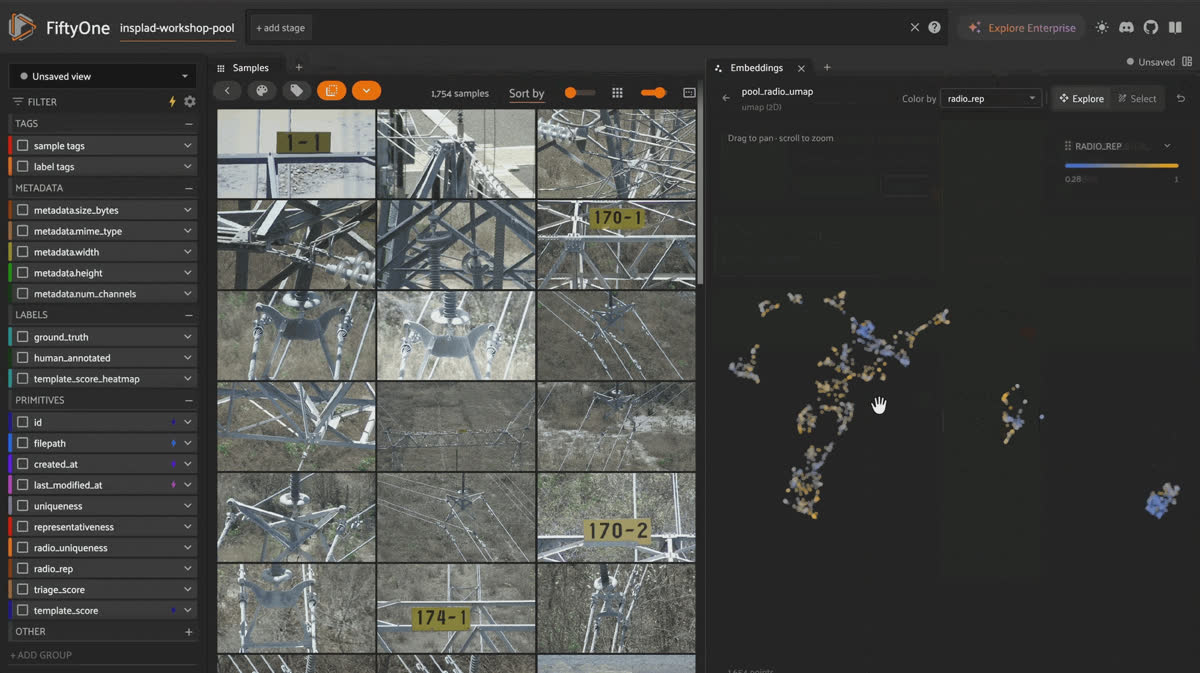The image size is (1200, 673).
Task: Open the Color by radio_rep dropdown
Action: (x=991, y=98)
